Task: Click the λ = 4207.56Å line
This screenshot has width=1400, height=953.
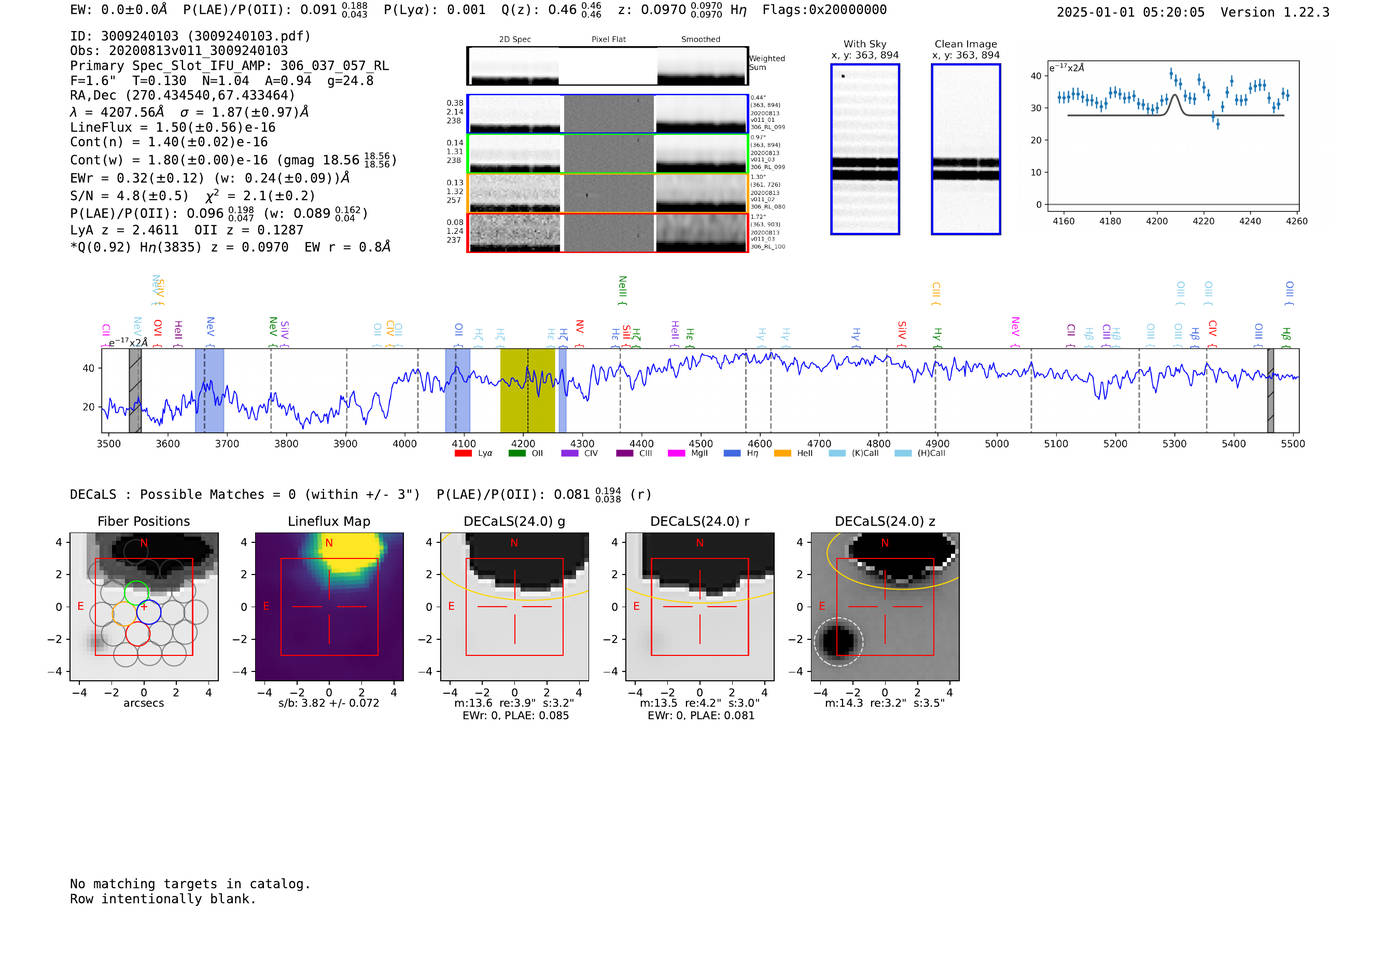Action: [x=190, y=112]
